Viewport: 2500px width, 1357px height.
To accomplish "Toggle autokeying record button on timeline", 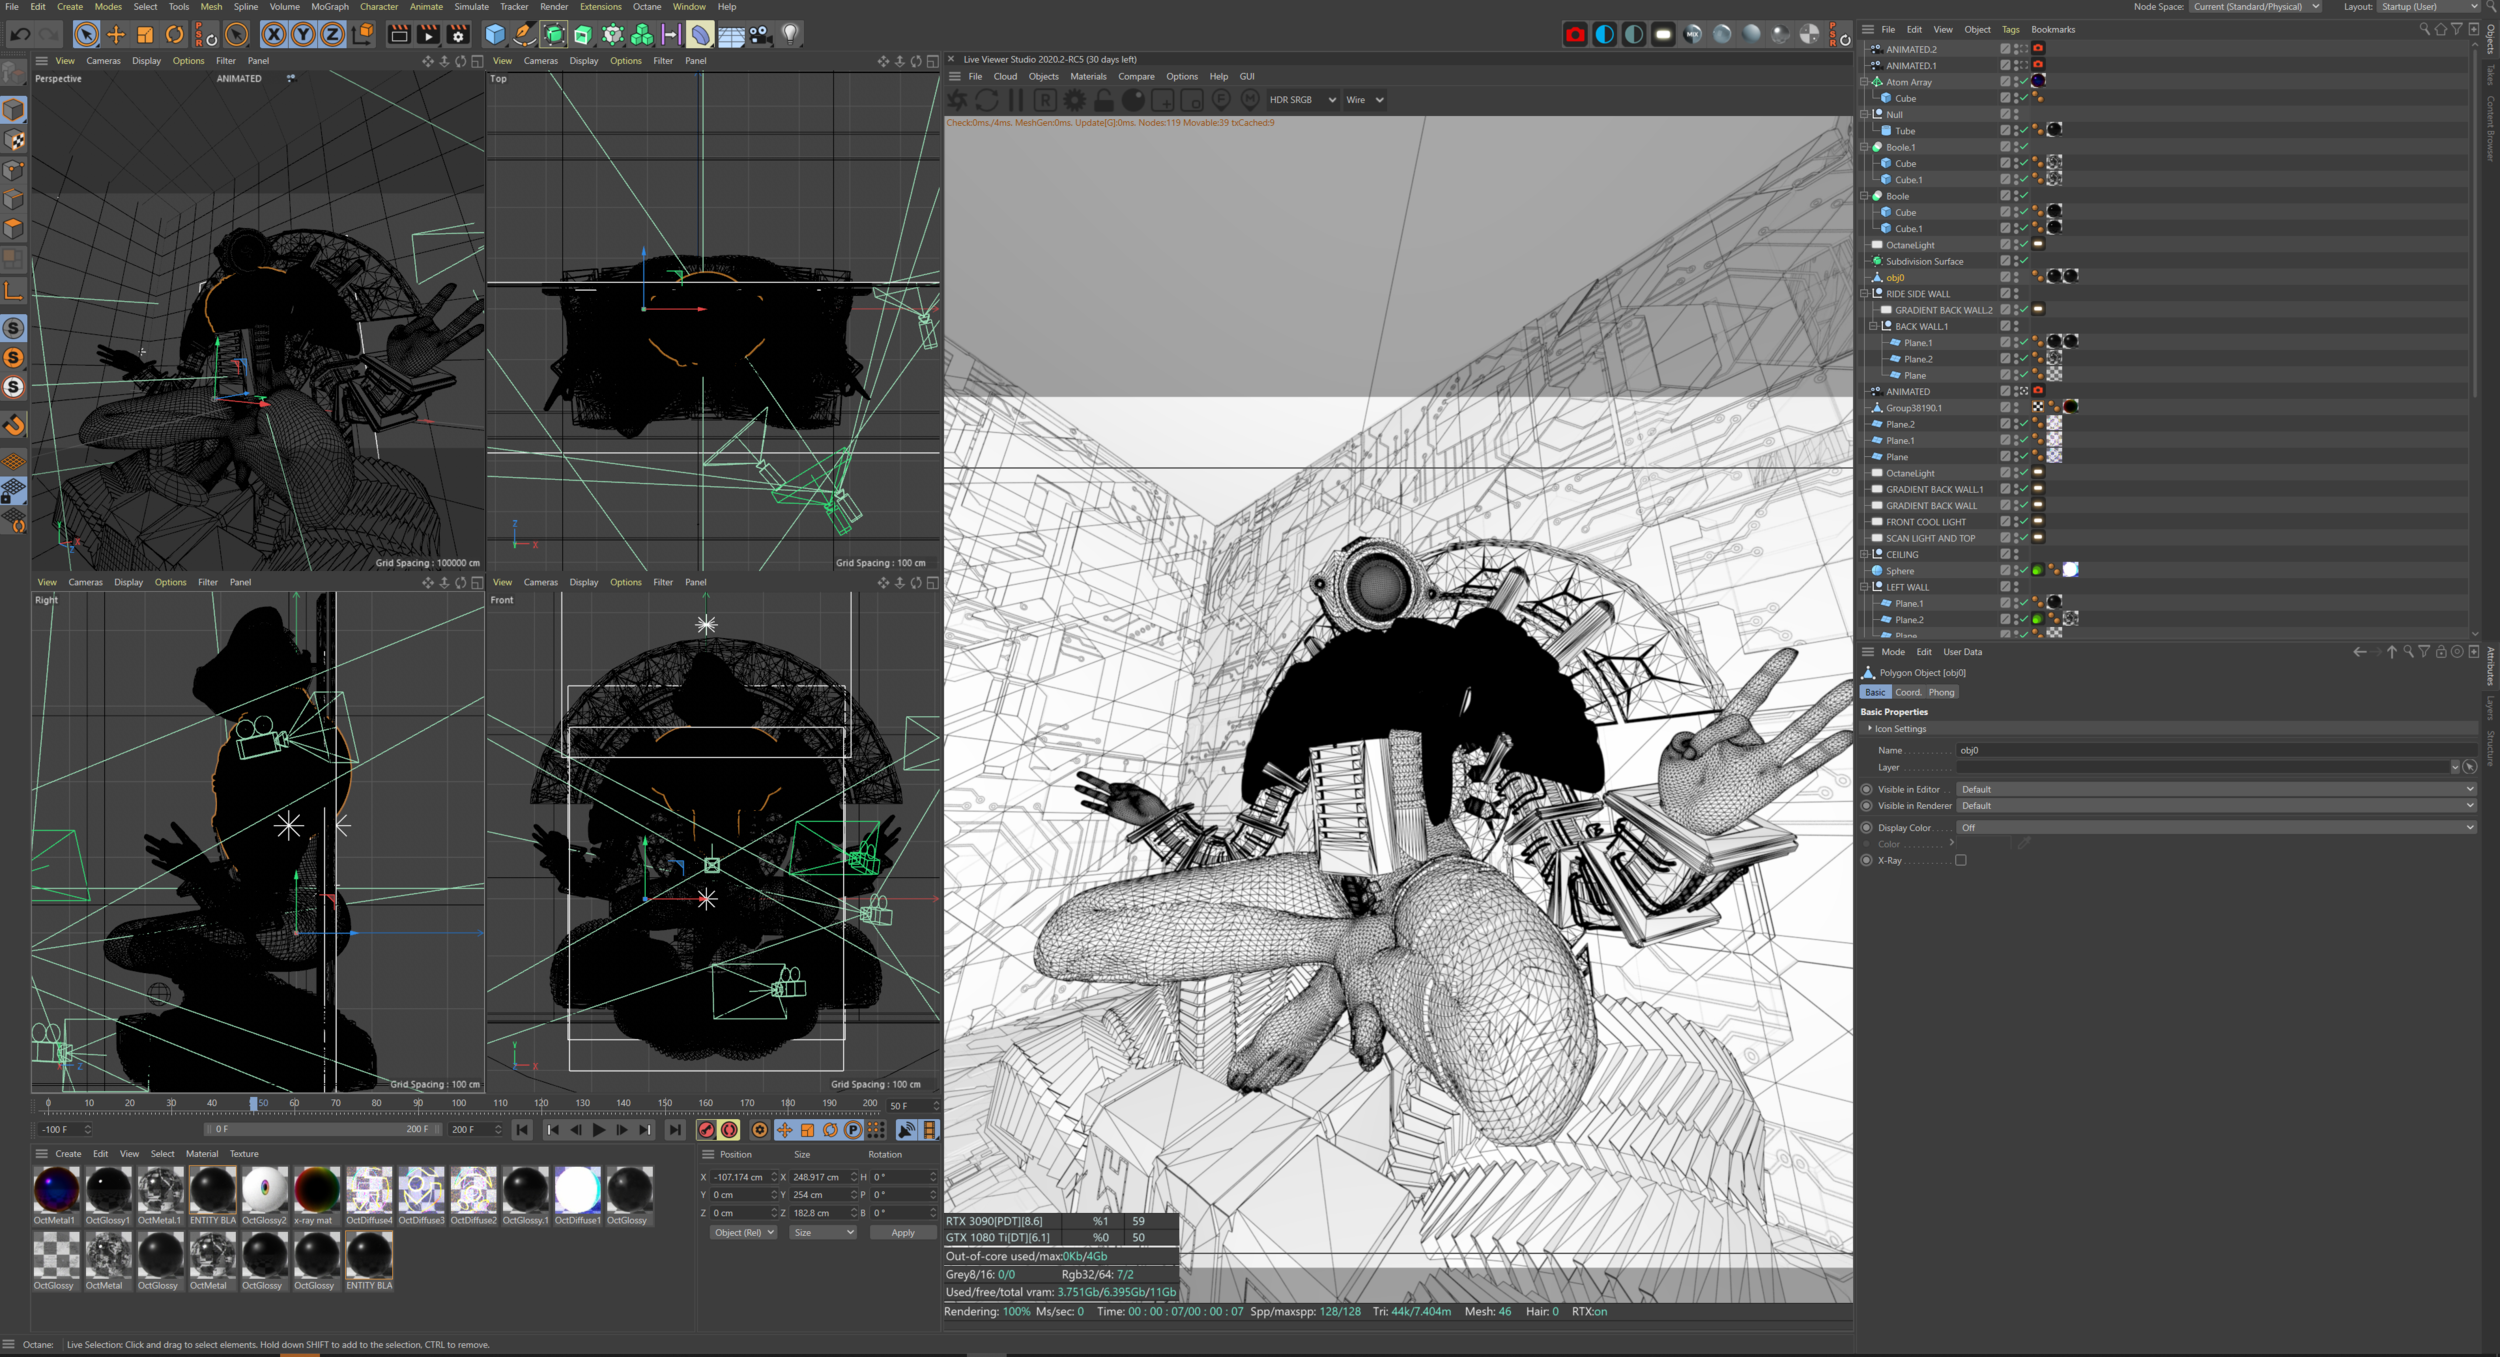I will (x=730, y=1130).
